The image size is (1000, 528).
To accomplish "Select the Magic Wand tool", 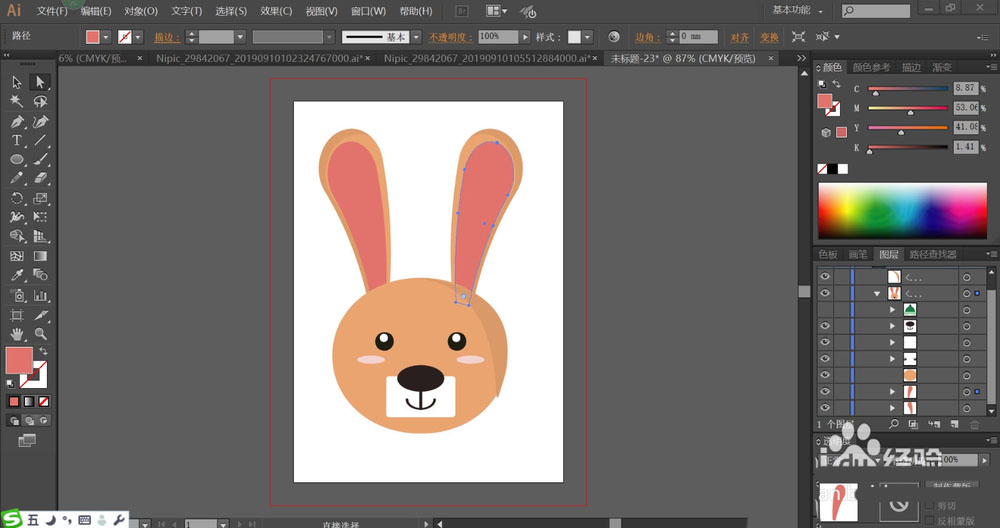I will [17, 101].
